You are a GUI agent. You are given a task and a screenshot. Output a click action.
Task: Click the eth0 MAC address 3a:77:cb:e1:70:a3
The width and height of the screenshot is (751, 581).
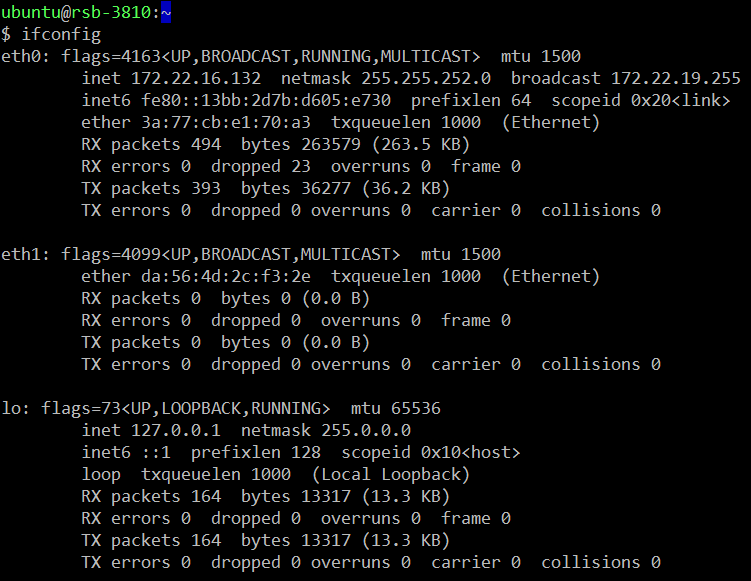226,122
